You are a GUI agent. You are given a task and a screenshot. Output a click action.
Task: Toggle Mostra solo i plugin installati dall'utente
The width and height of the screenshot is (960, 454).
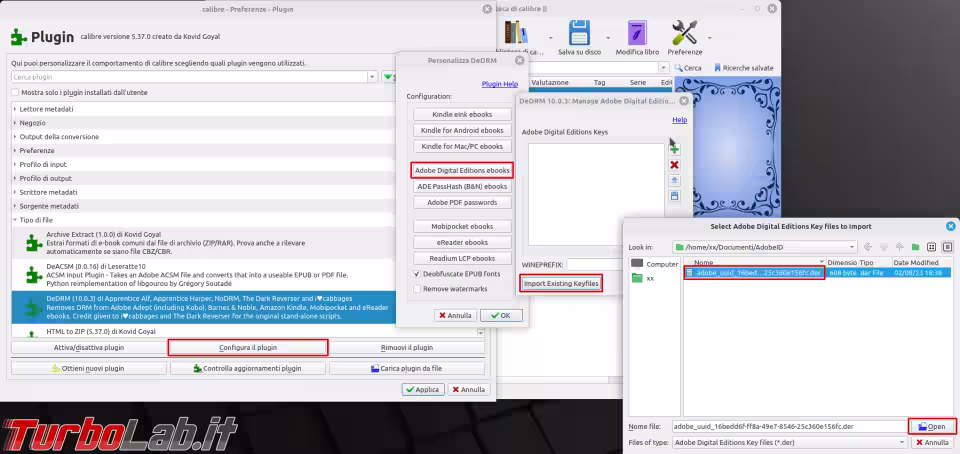coord(15,92)
